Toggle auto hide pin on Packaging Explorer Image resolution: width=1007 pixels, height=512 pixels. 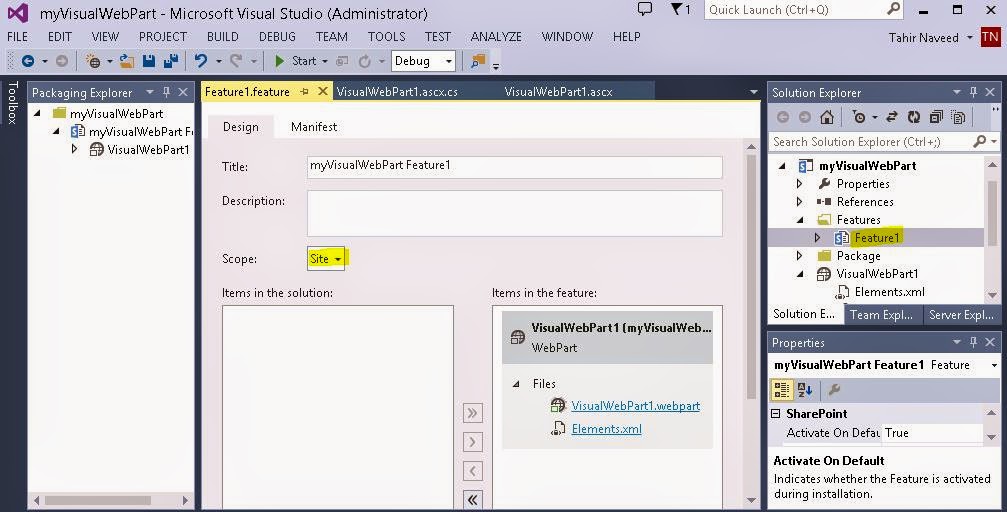167,93
